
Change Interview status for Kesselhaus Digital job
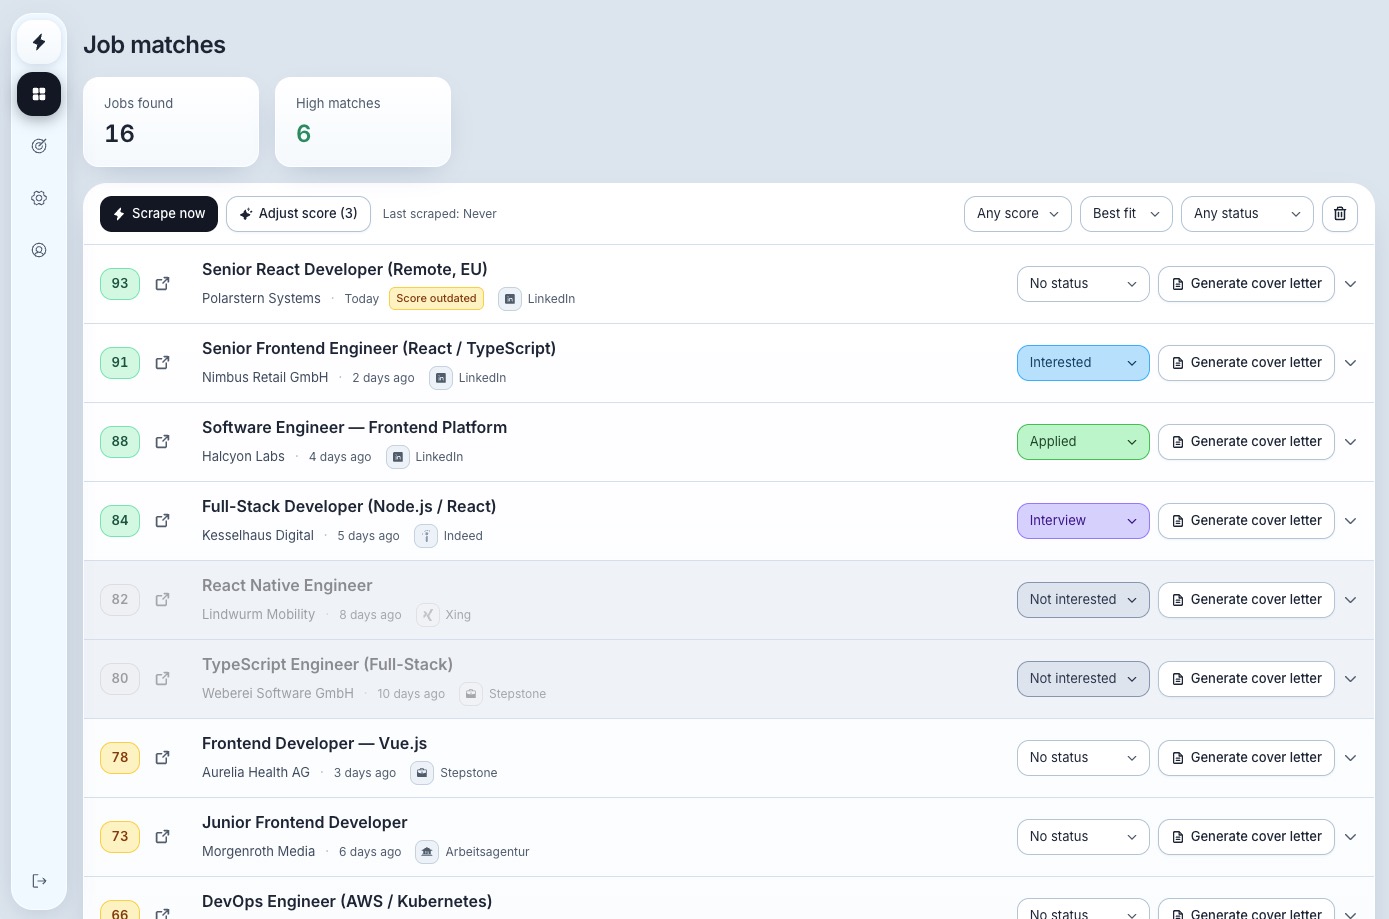[x=1083, y=521]
